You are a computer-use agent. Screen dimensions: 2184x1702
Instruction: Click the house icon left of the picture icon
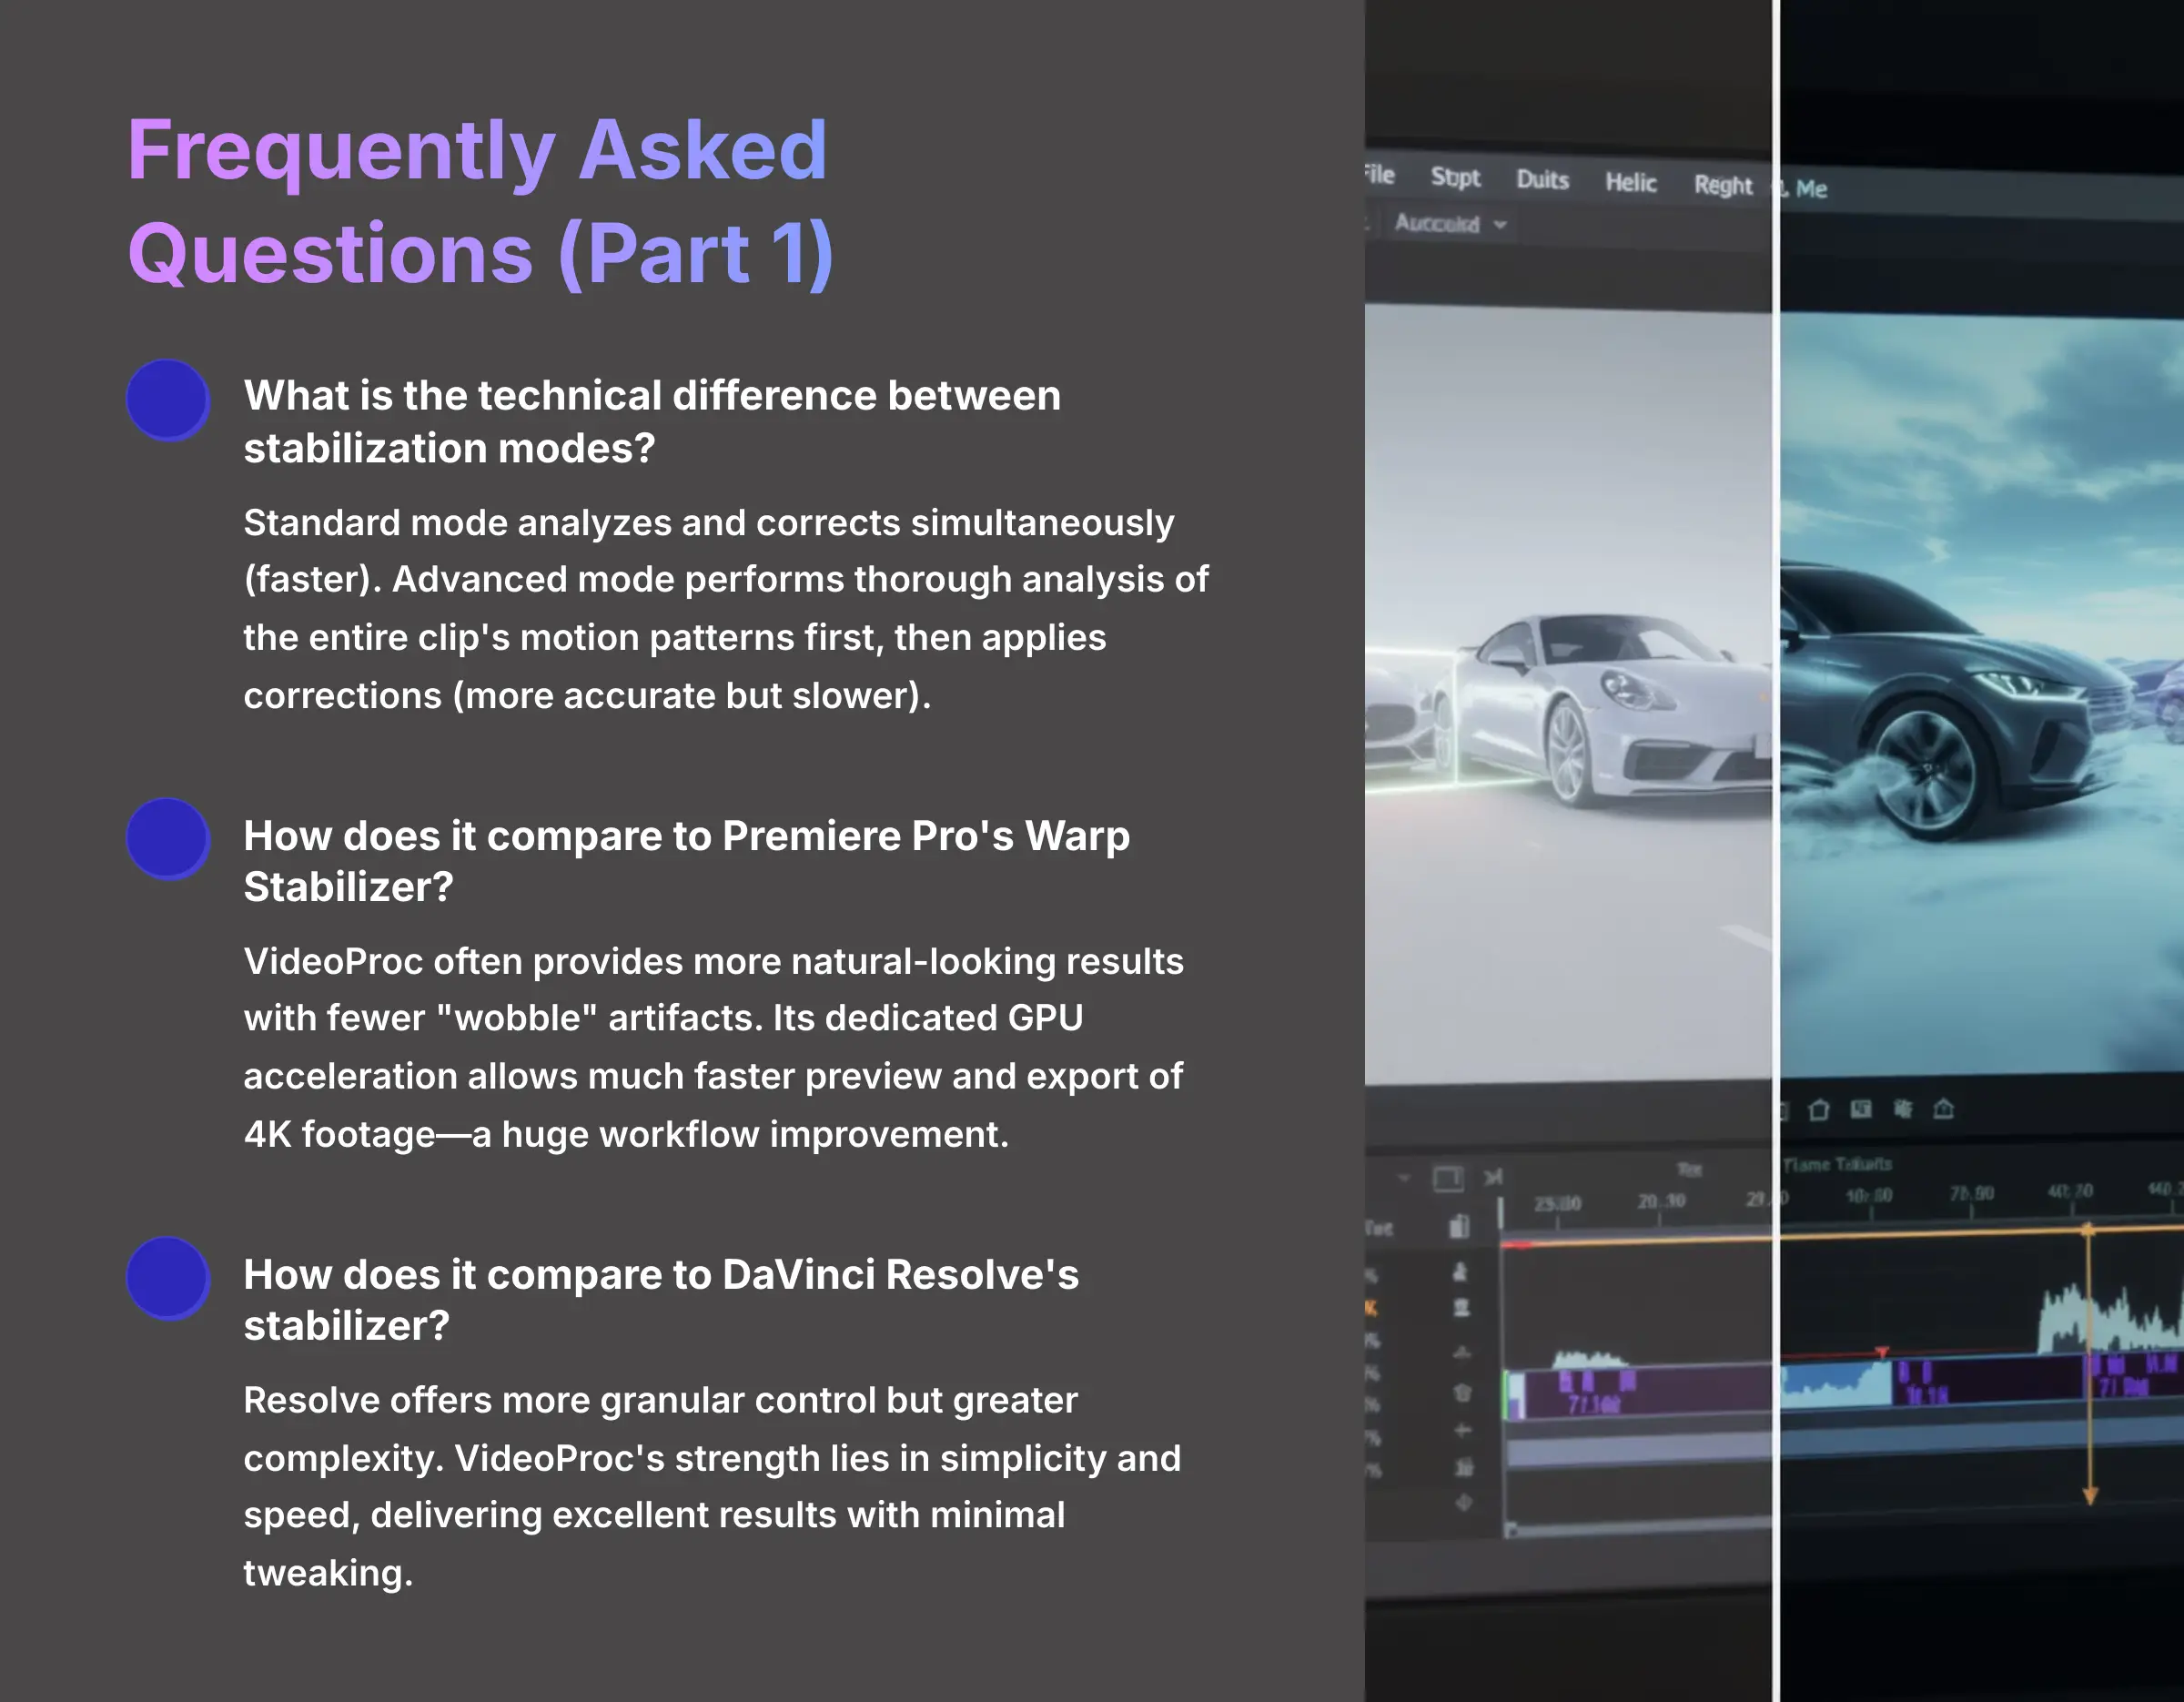click(x=1819, y=1110)
